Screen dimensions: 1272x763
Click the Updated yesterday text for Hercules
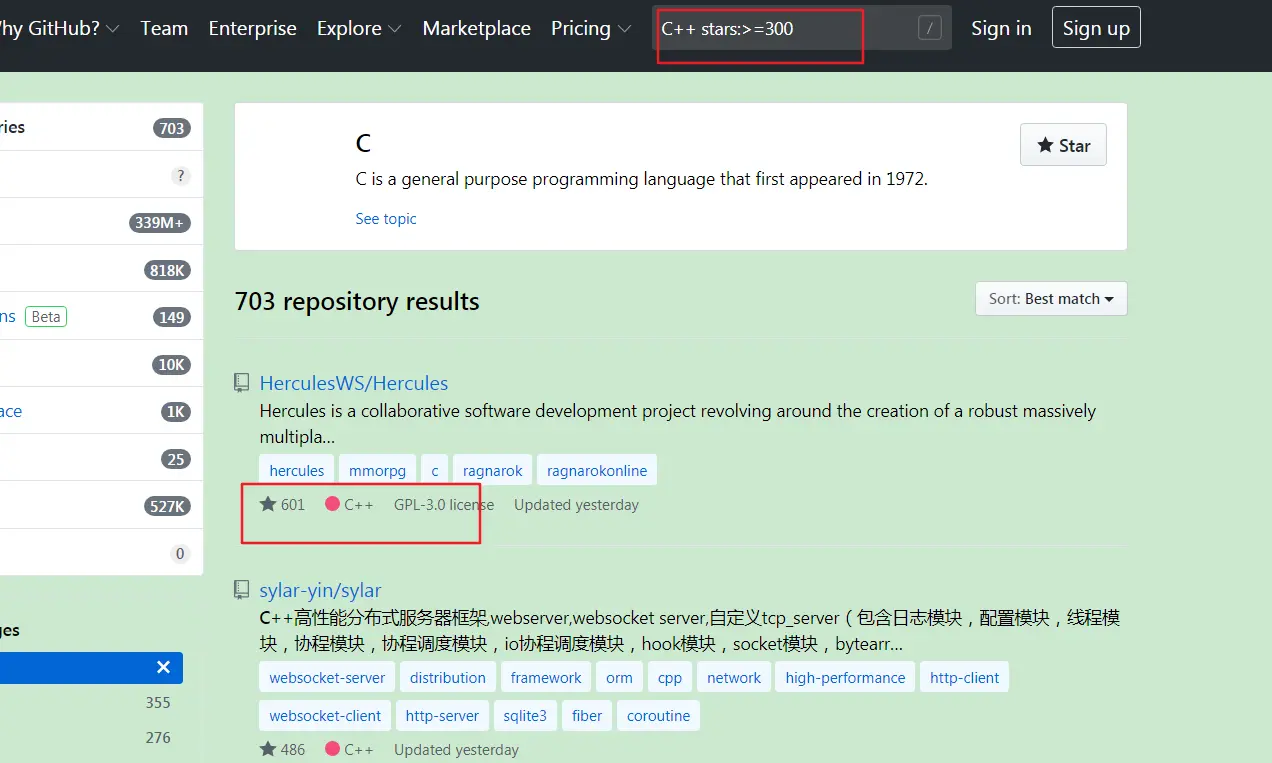pyautogui.click(x=576, y=505)
